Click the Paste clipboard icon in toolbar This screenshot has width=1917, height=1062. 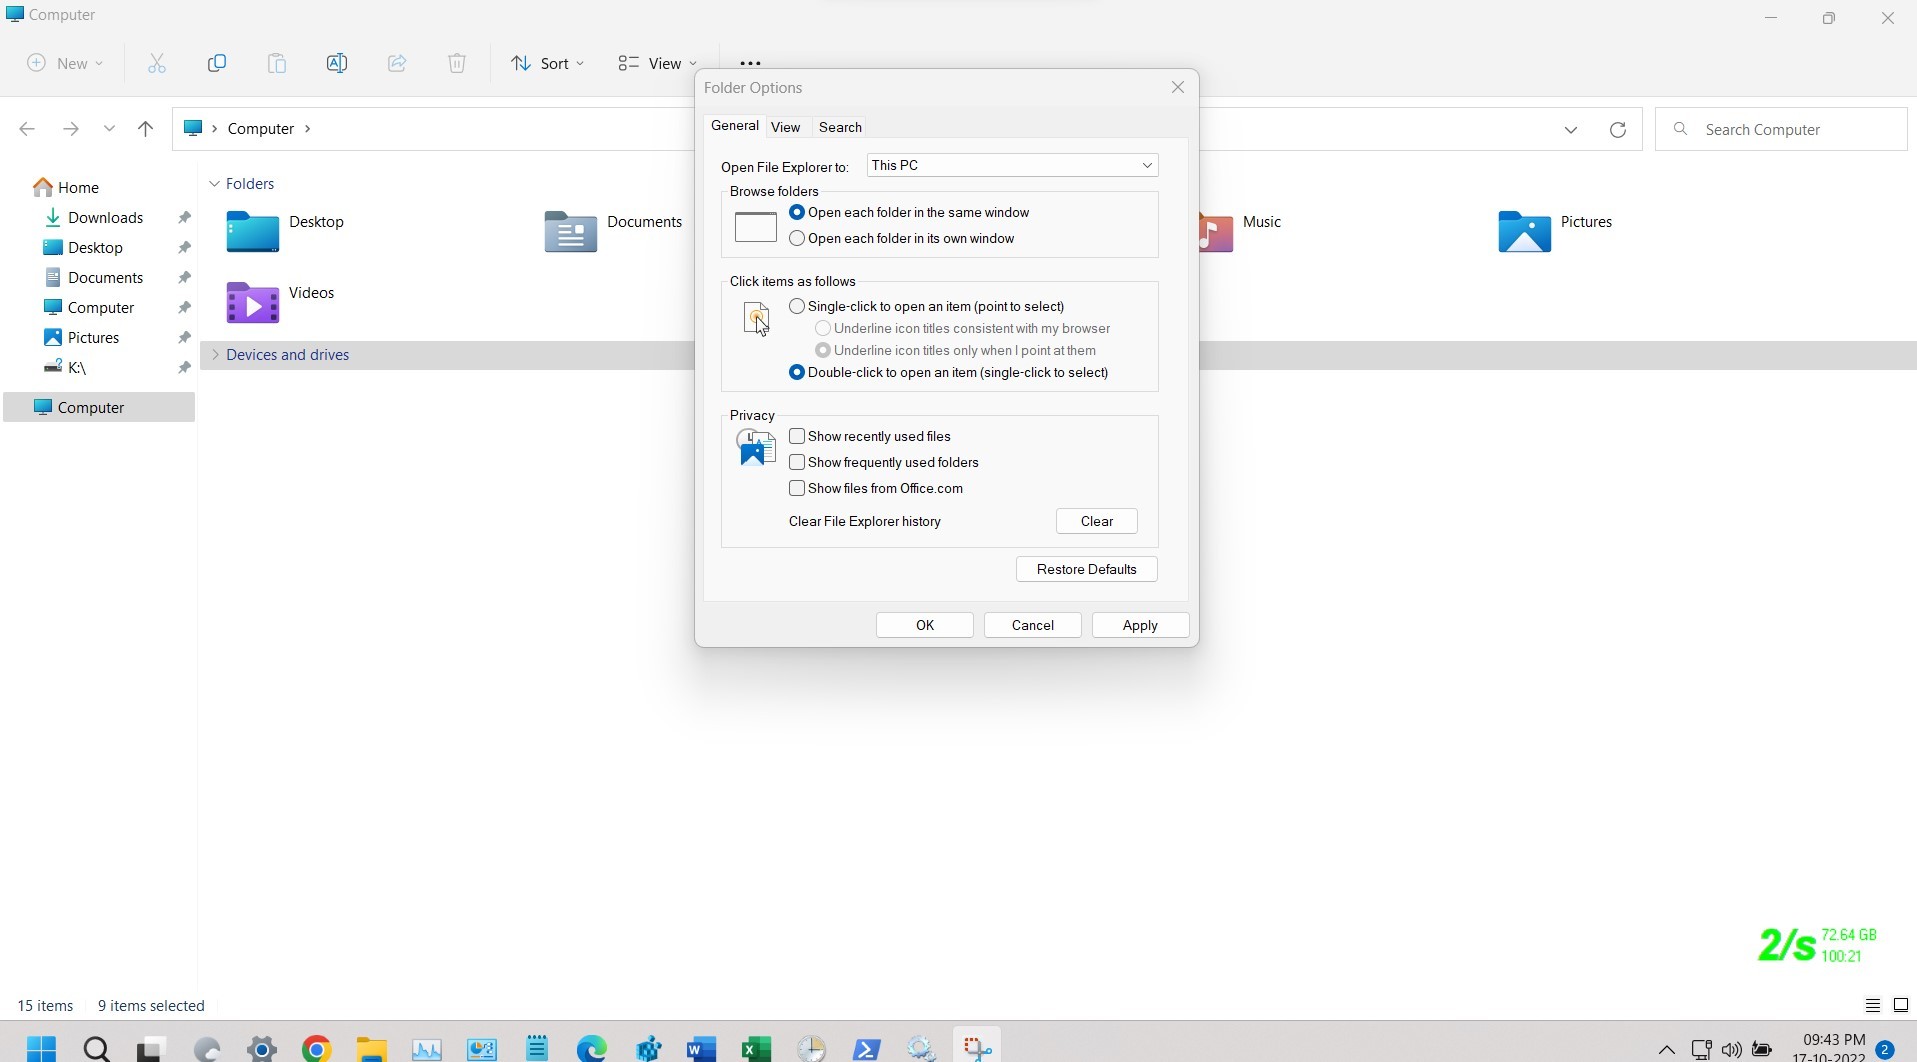(x=277, y=63)
